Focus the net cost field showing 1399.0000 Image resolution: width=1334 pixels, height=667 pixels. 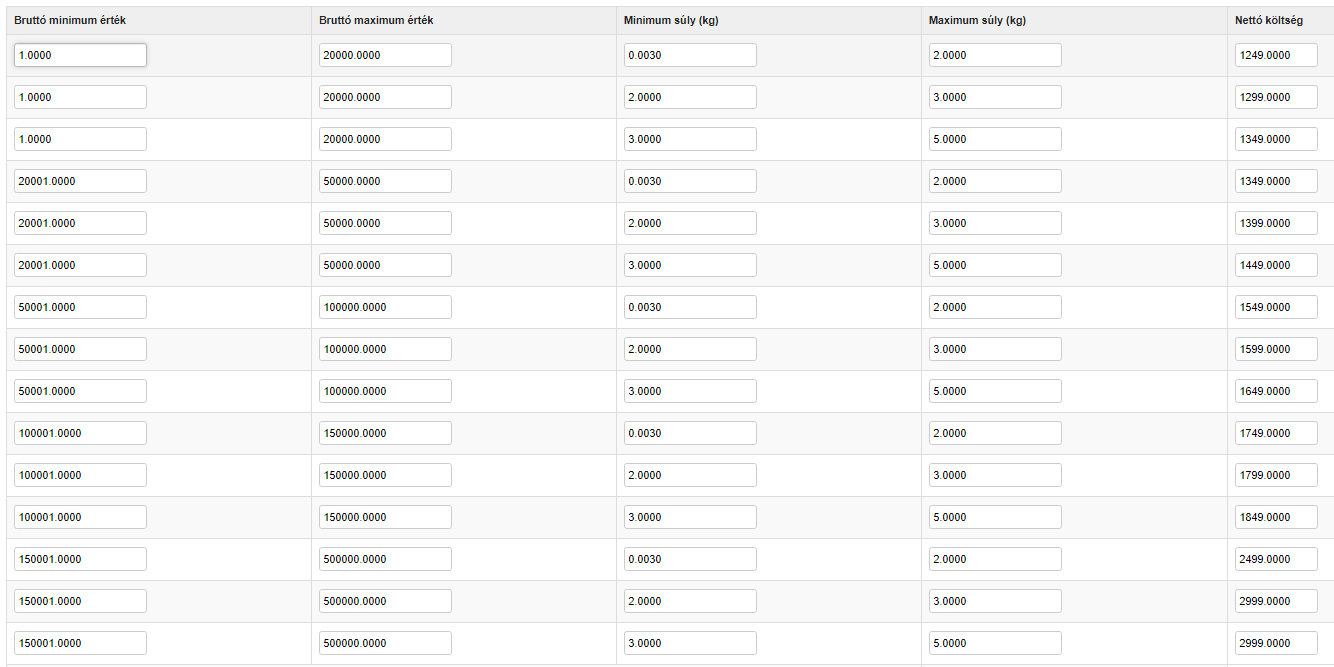(x=1276, y=223)
